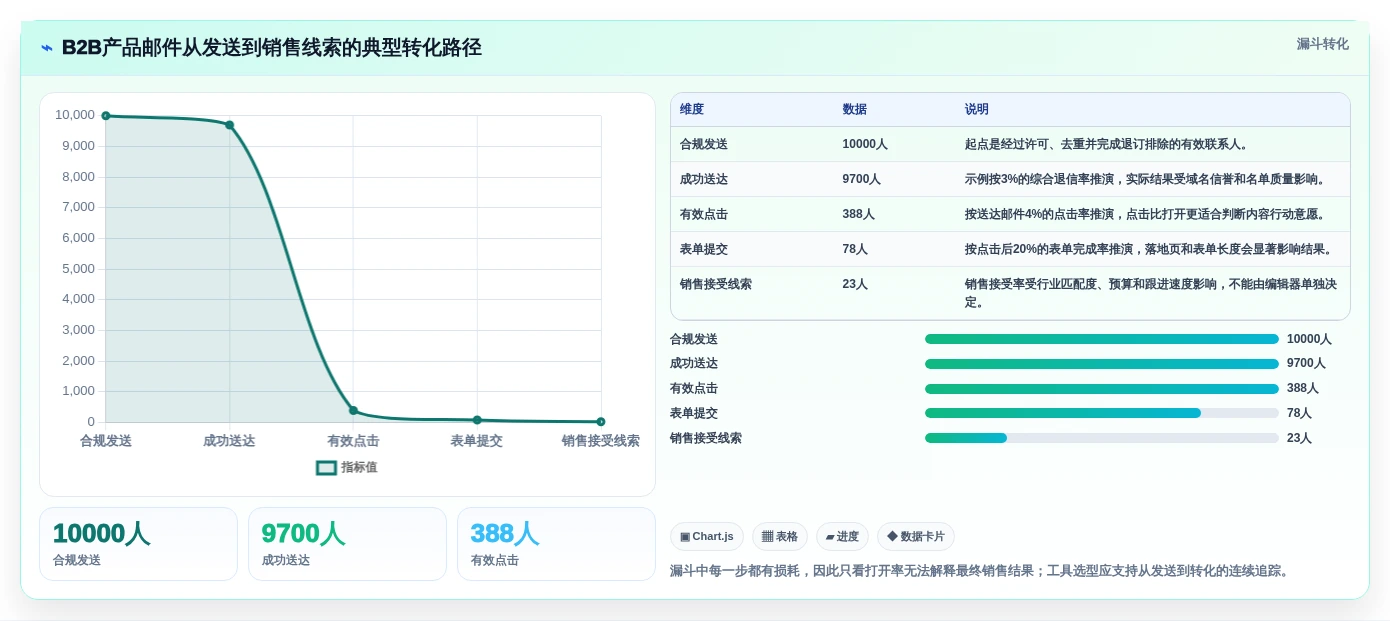This screenshot has width=1390, height=621.
Task: Click the chart title B2B产品邮件 heading
Action: pos(272,47)
